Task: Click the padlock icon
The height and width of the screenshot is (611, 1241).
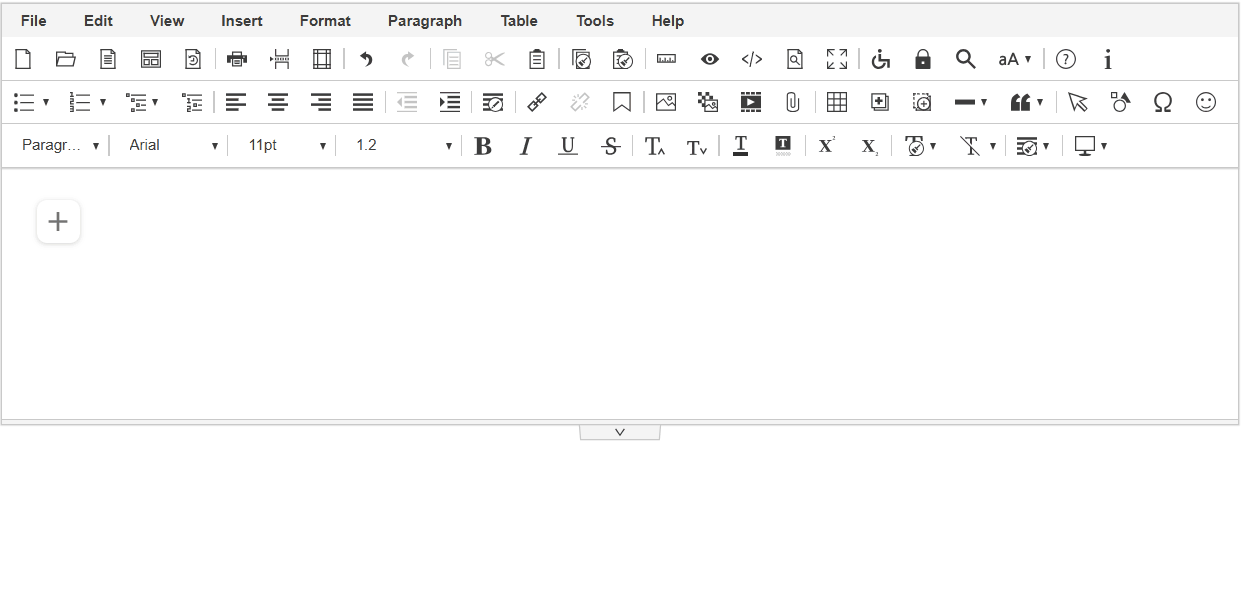Action: tap(923, 59)
